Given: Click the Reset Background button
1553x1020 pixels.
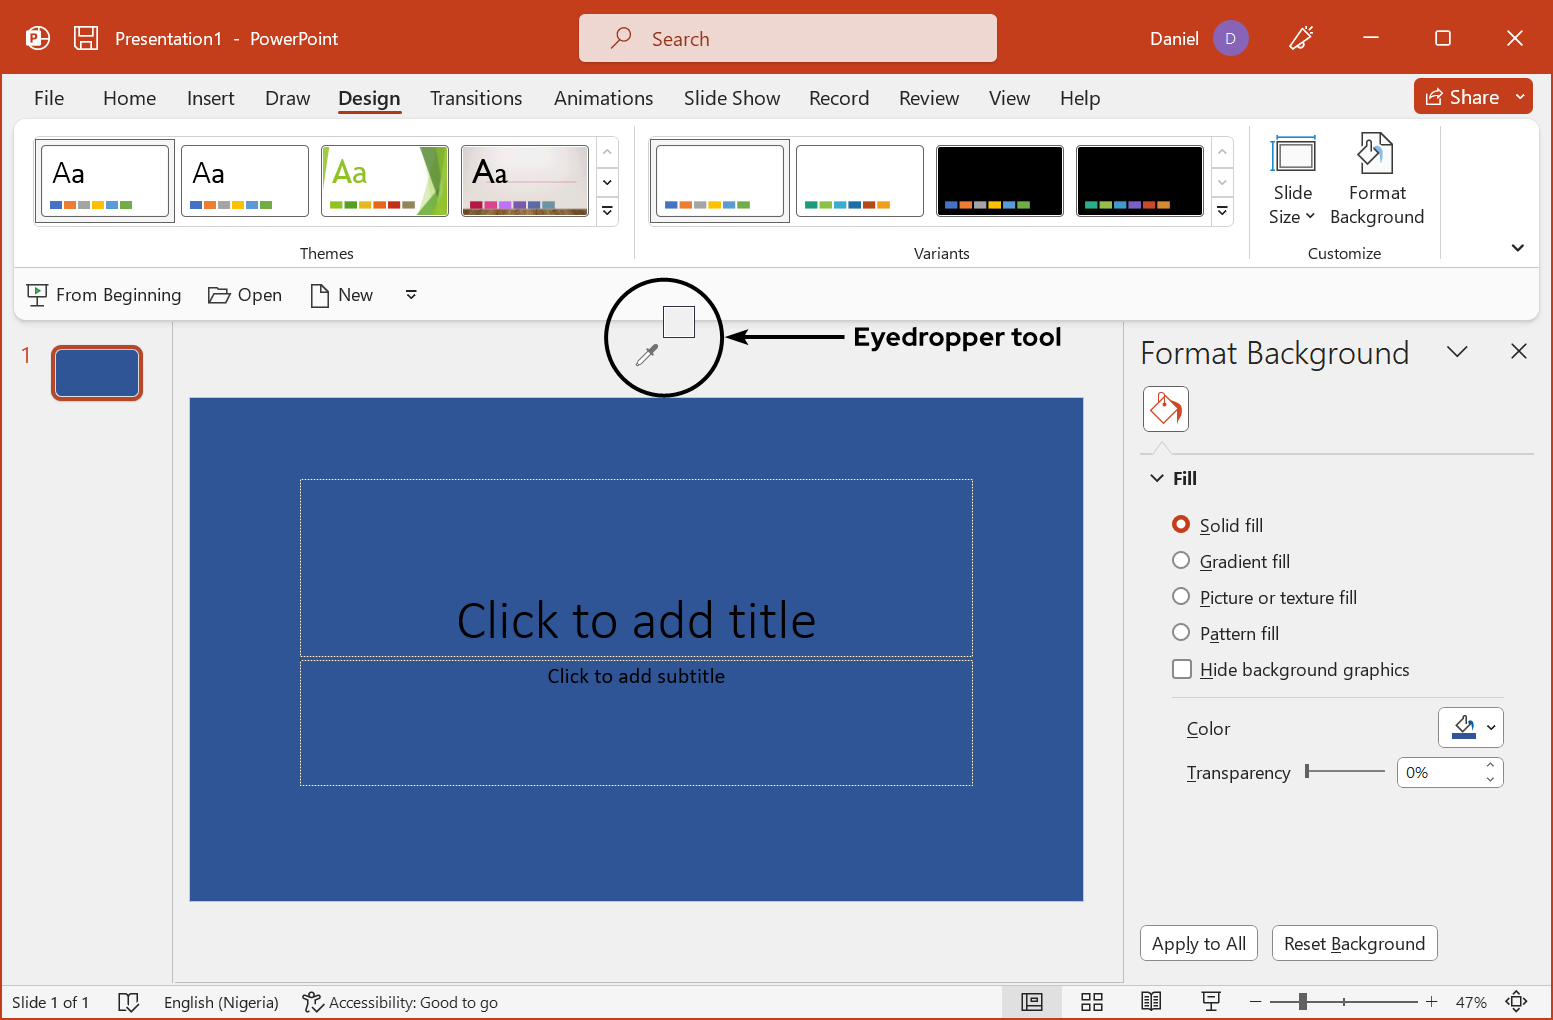Looking at the screenshot, I should coord(1354,943).
